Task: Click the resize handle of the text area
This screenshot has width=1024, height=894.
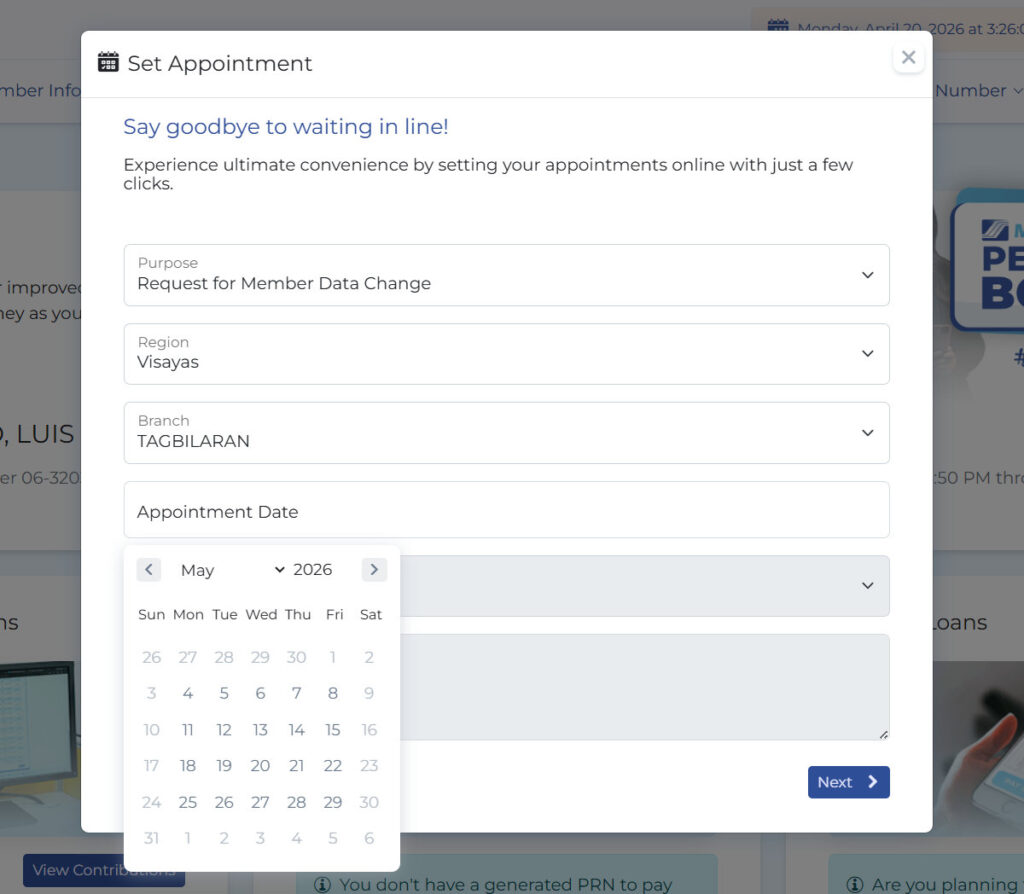Action: [884, 735]
